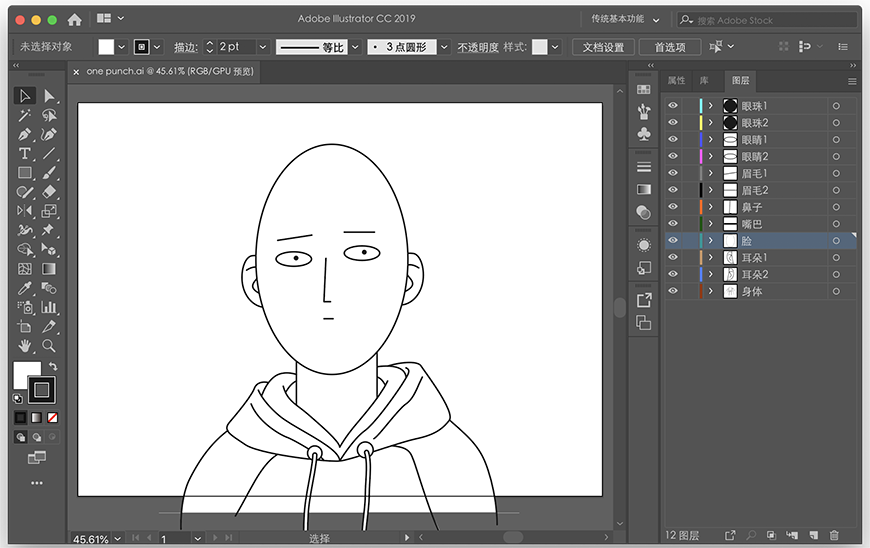Choose the Line Segment tool
This screenshot has height=548, width=870.
click(x=49, y=154)
